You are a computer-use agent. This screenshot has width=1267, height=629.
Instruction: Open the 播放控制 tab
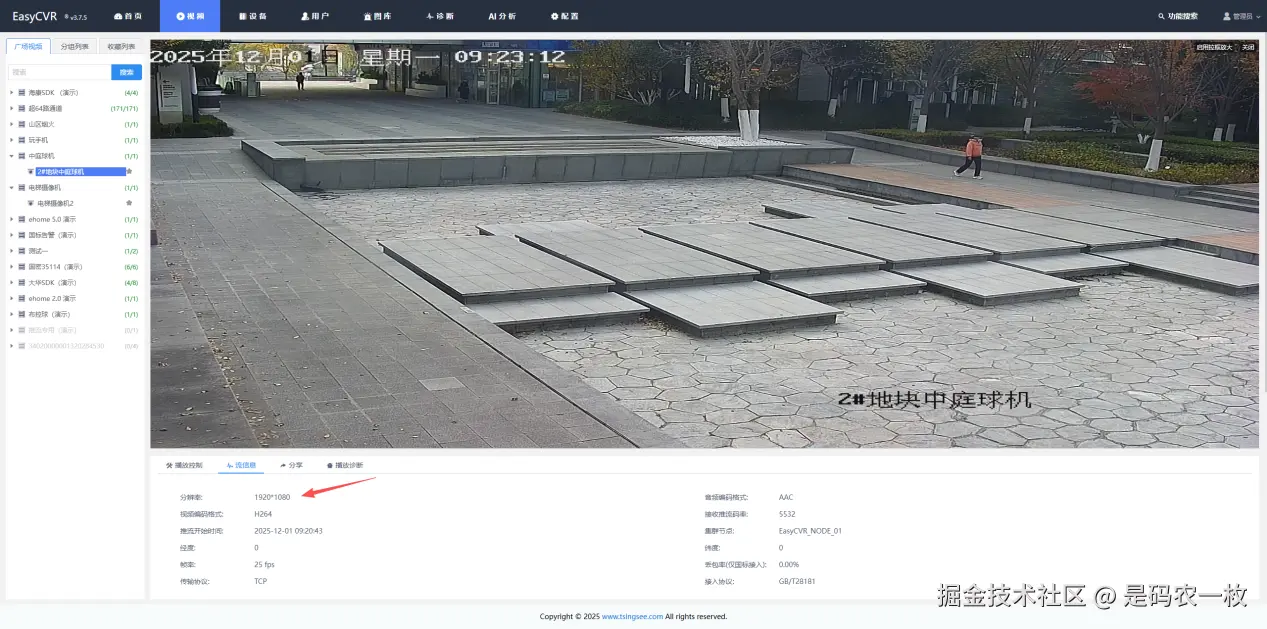pyautogui.click(x=184, y=465)
